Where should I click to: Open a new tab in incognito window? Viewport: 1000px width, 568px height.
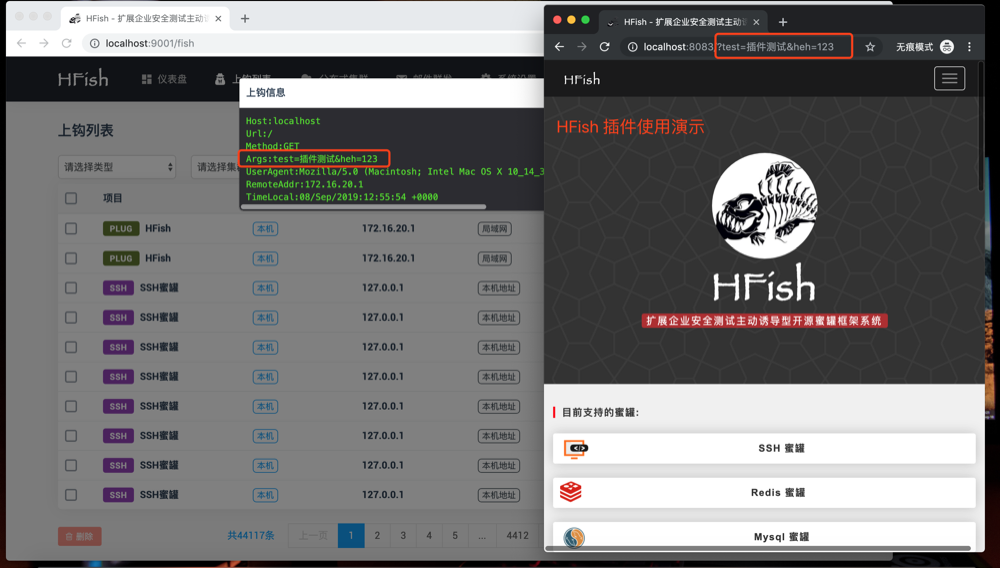click(783, 22)
